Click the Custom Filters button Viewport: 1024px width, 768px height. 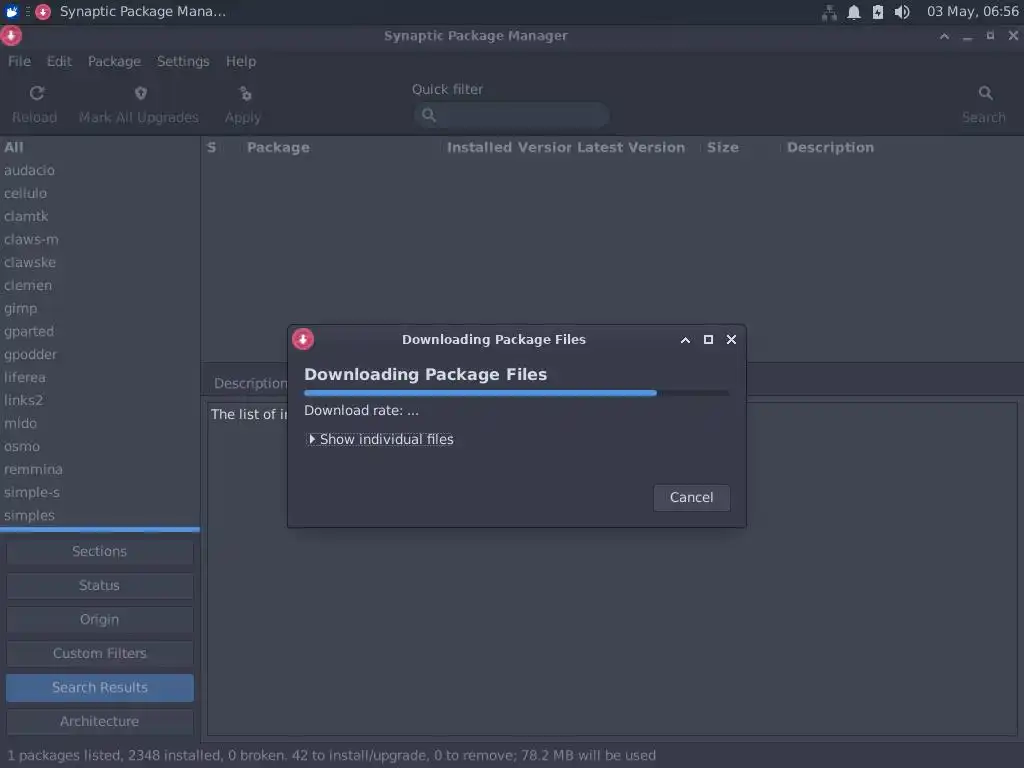click(100, 654)
